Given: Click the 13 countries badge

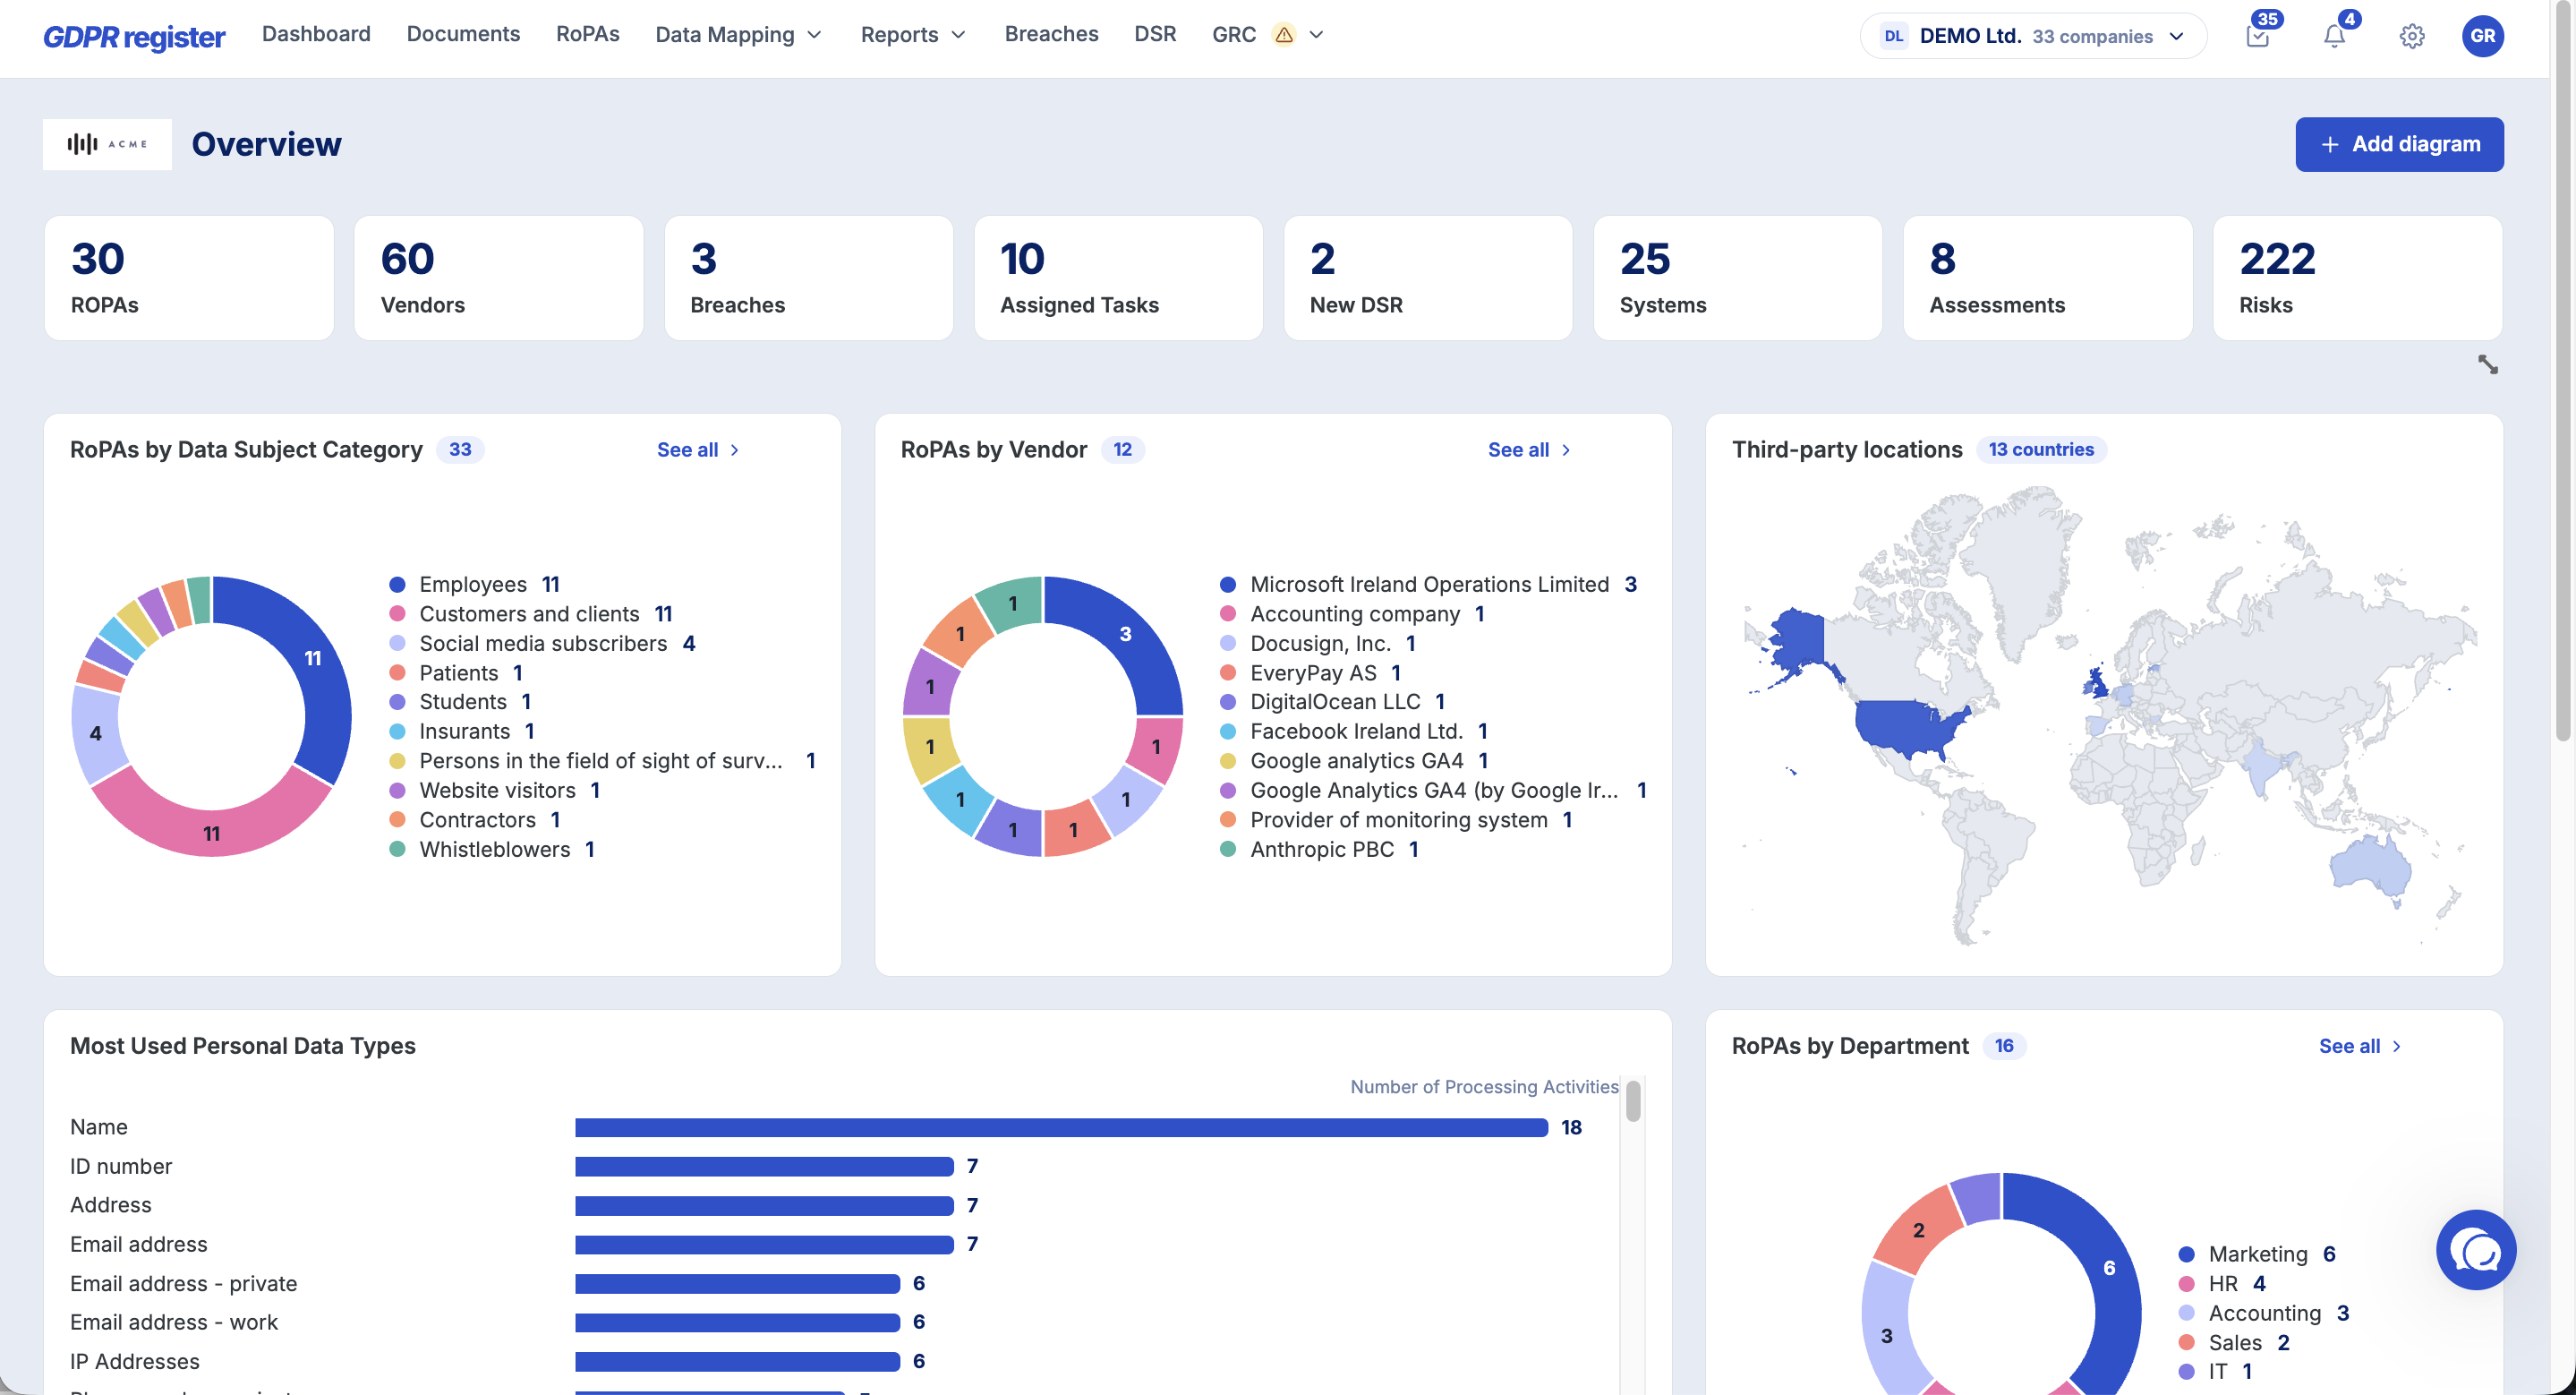Looking at the screenshot, I should tap(2041, 450).
